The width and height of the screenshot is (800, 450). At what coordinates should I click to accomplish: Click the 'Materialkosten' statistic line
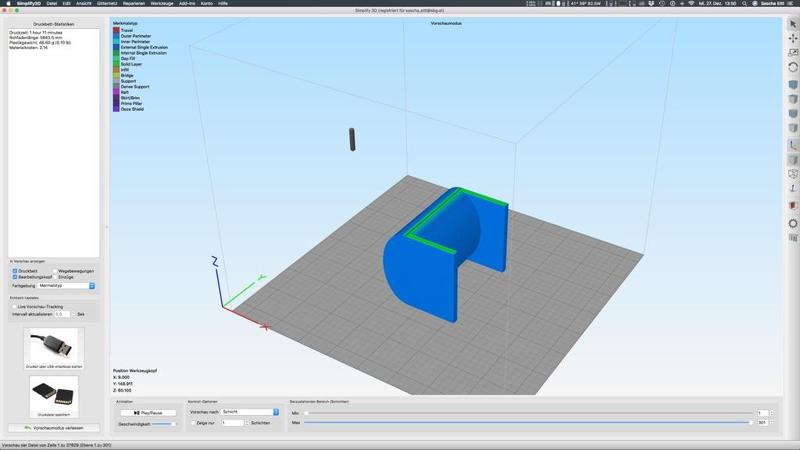tap(29, 47)
